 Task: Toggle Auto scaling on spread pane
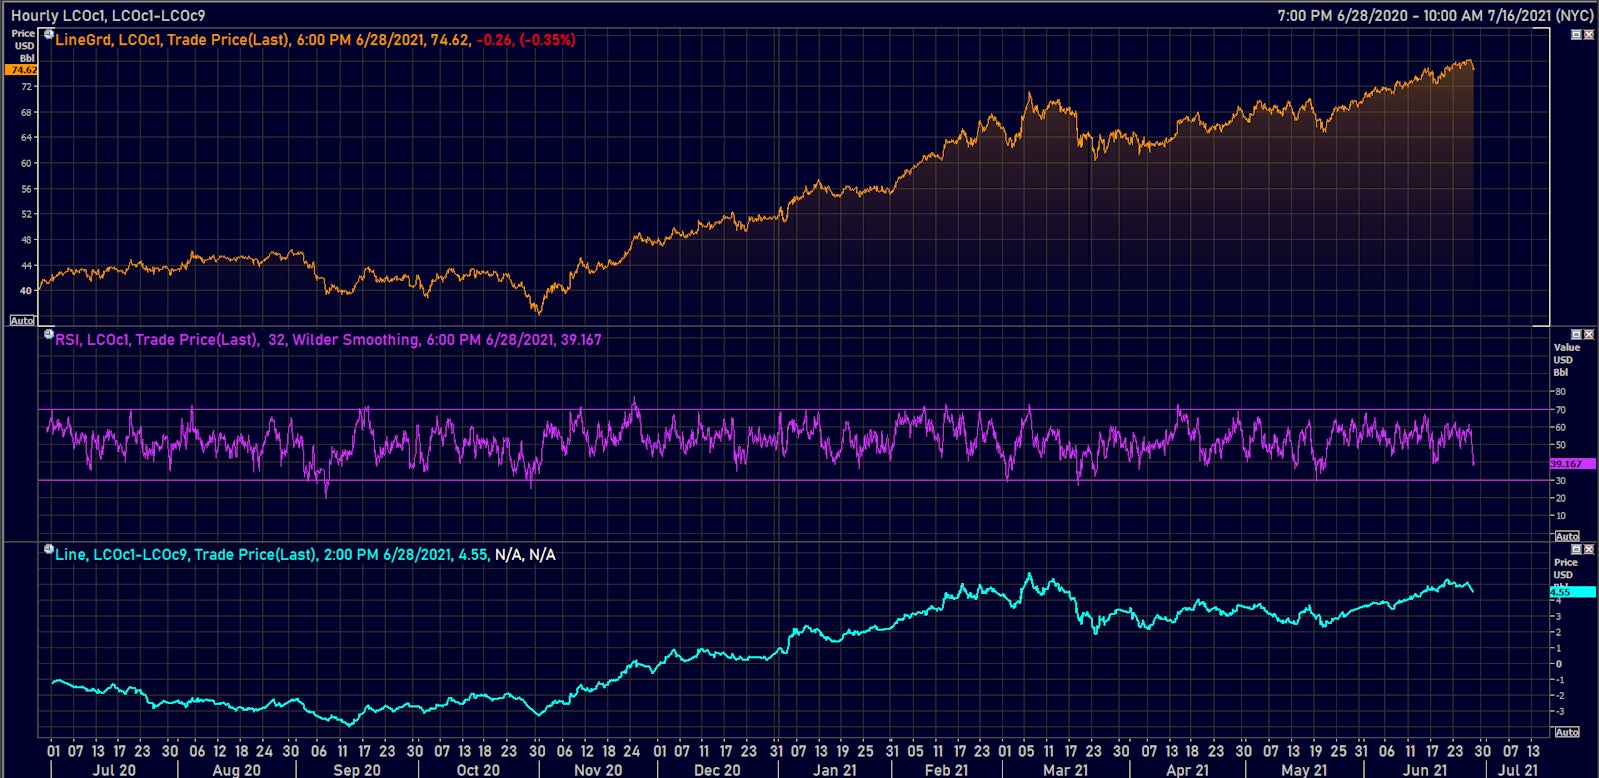pos(1567,732)
